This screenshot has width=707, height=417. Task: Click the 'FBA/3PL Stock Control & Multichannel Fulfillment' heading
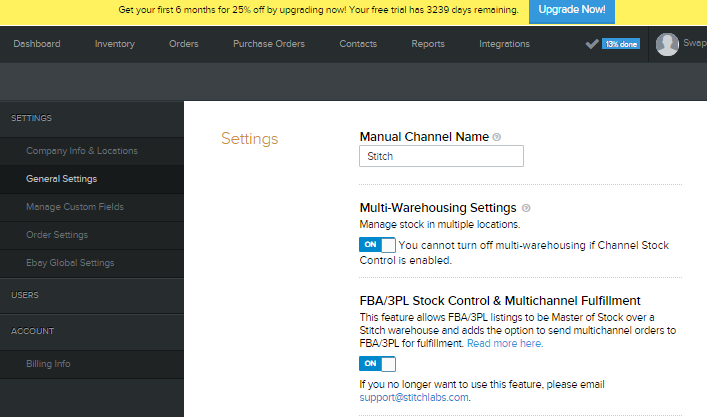click(500, 301)
